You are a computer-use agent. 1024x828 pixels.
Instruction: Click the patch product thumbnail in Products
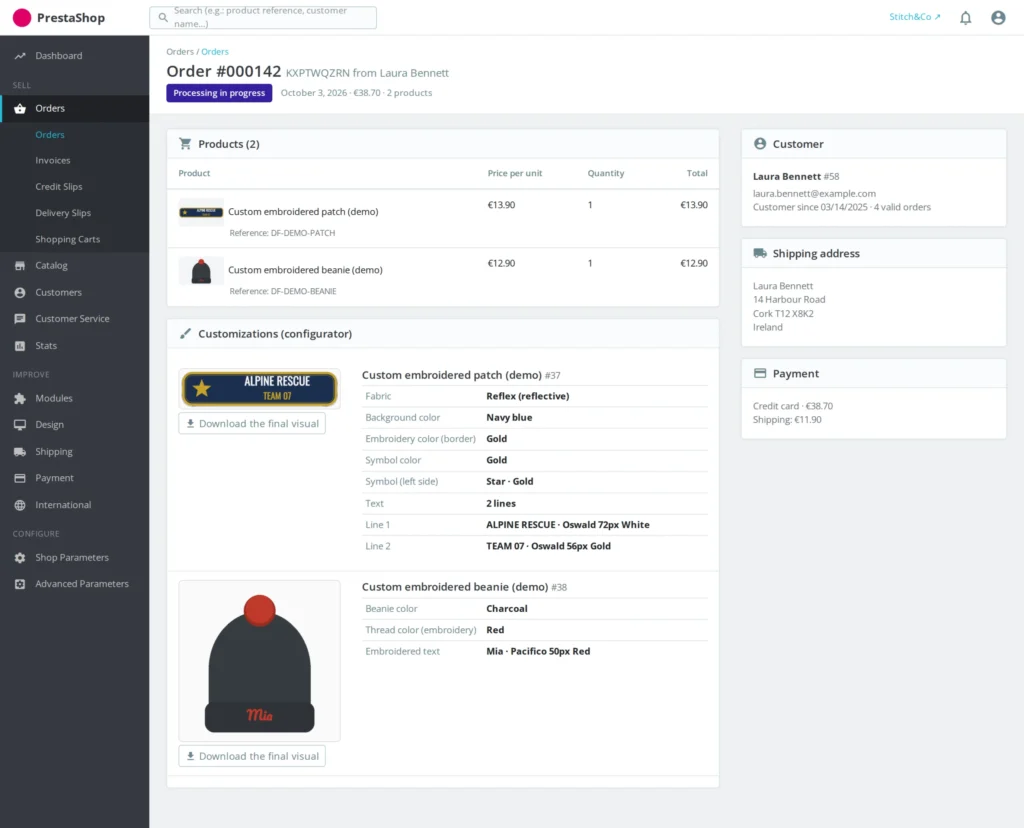click(201, 212)
